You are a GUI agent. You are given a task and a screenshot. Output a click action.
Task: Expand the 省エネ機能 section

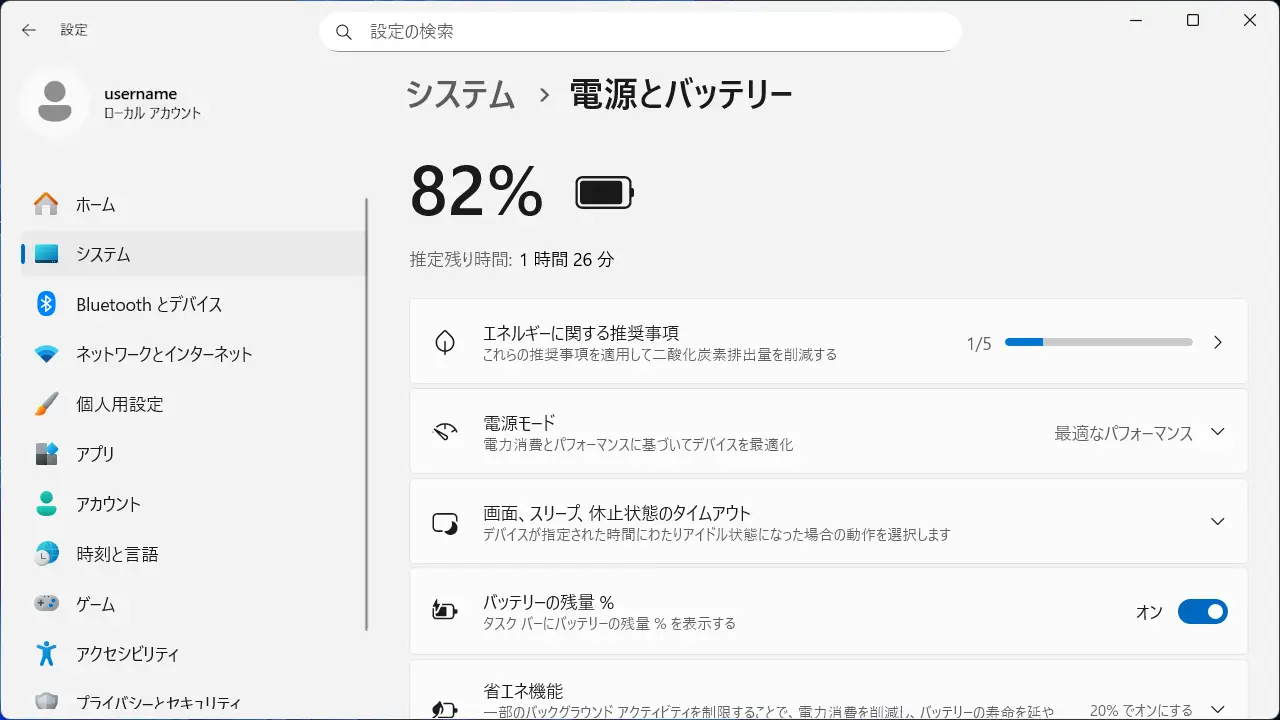point(1217,708)
